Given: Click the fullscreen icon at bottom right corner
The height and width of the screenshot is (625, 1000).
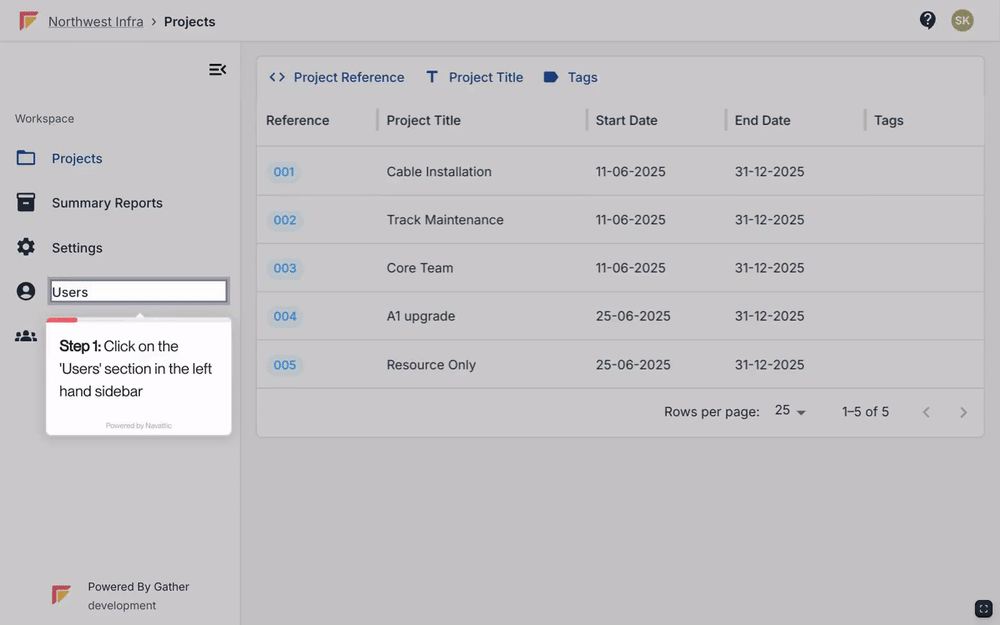Looking at the screenshot, I should coord(983,608).
